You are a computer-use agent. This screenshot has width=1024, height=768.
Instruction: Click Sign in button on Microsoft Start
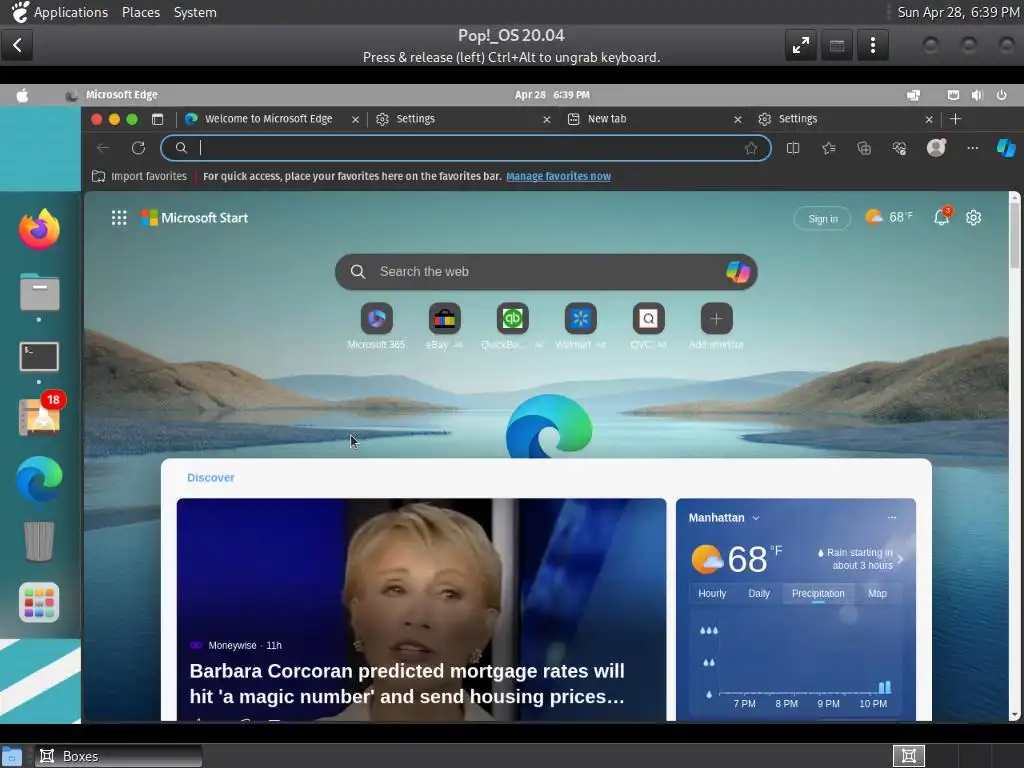tap(823, 219)
